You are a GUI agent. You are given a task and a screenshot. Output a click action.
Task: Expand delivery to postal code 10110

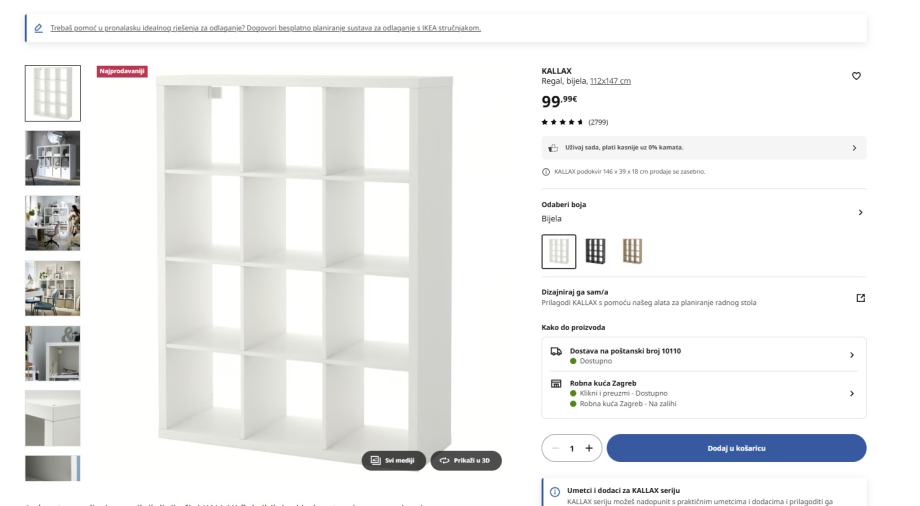pos(851,355)
